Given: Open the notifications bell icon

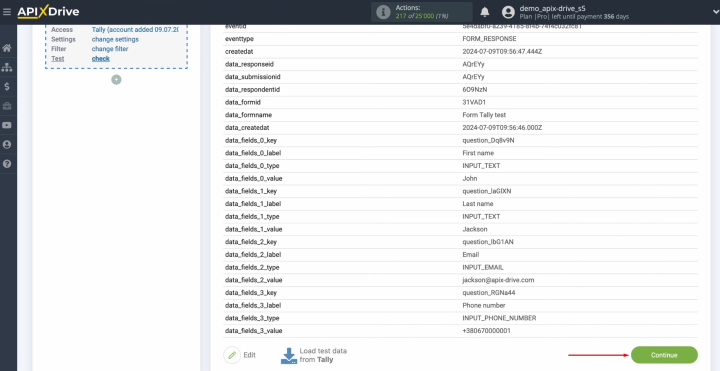Looking at the screenshot, I should 485,12.
